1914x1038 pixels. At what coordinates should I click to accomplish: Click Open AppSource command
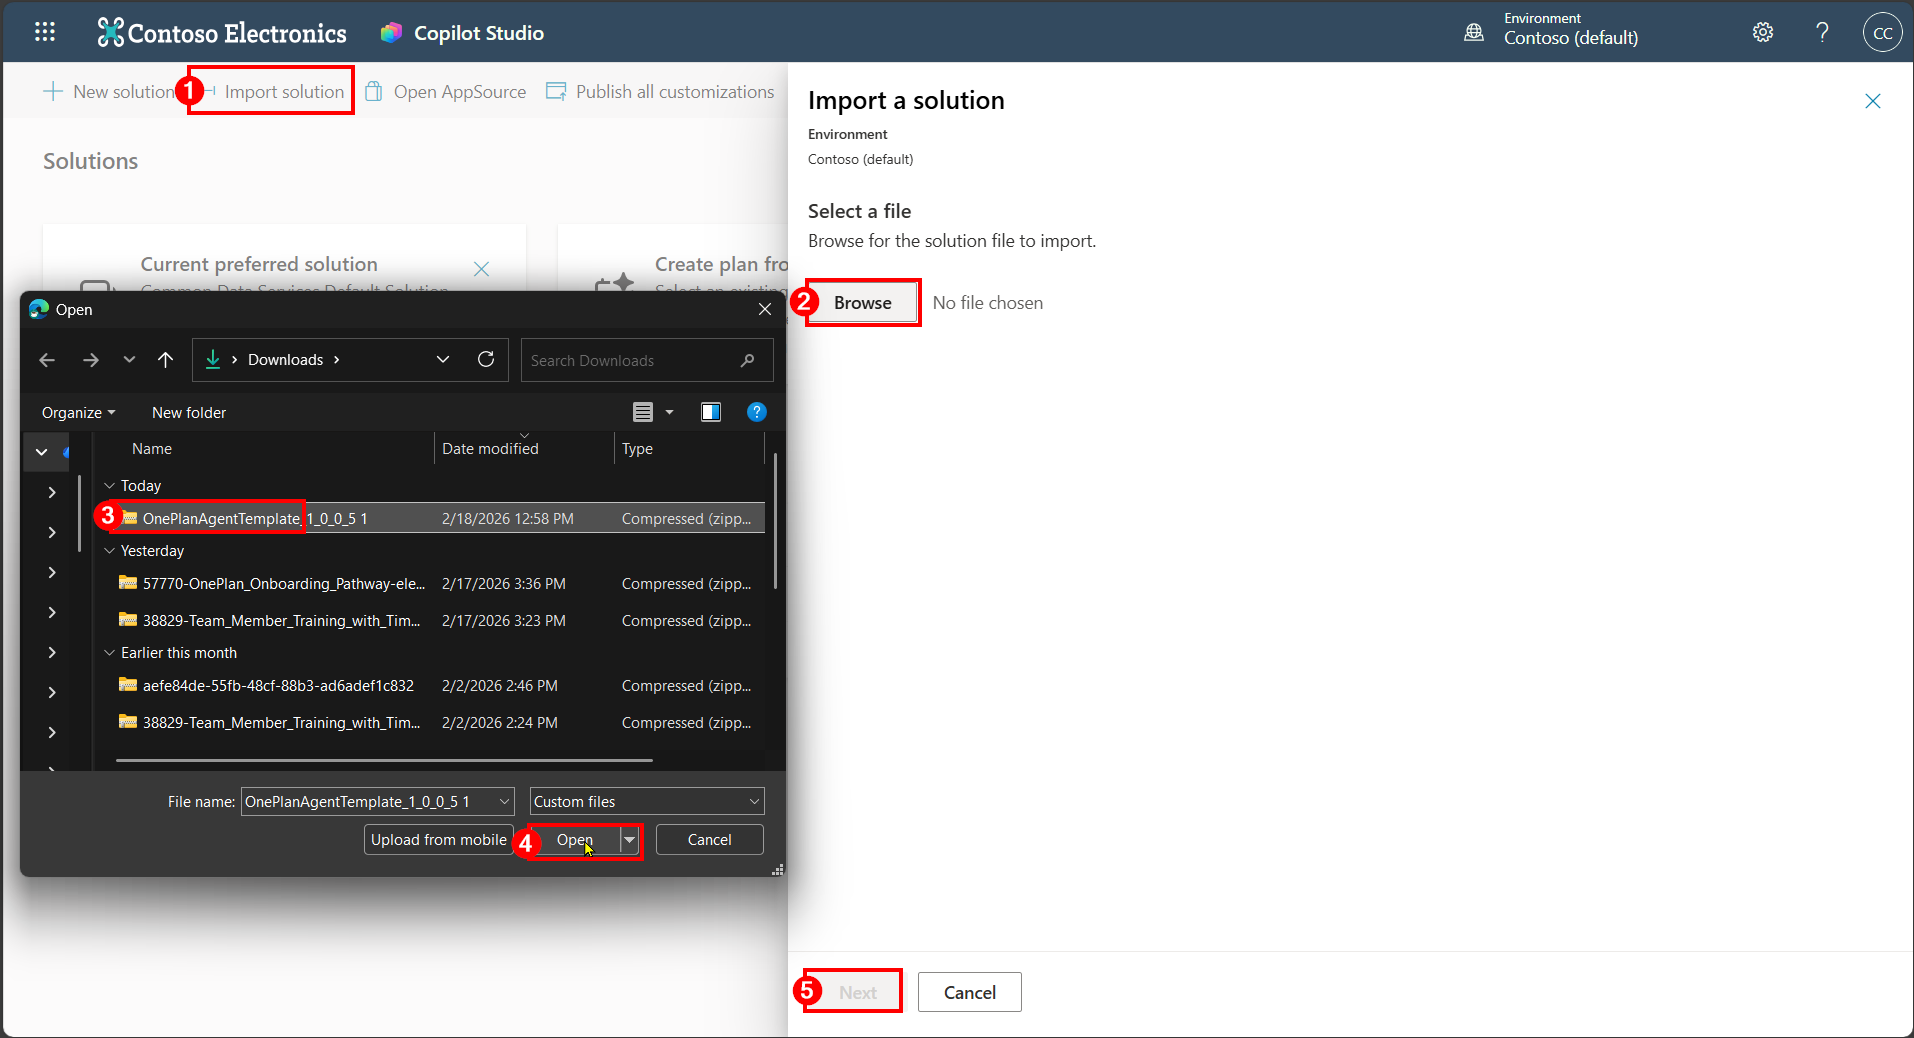tap(445, 91)
